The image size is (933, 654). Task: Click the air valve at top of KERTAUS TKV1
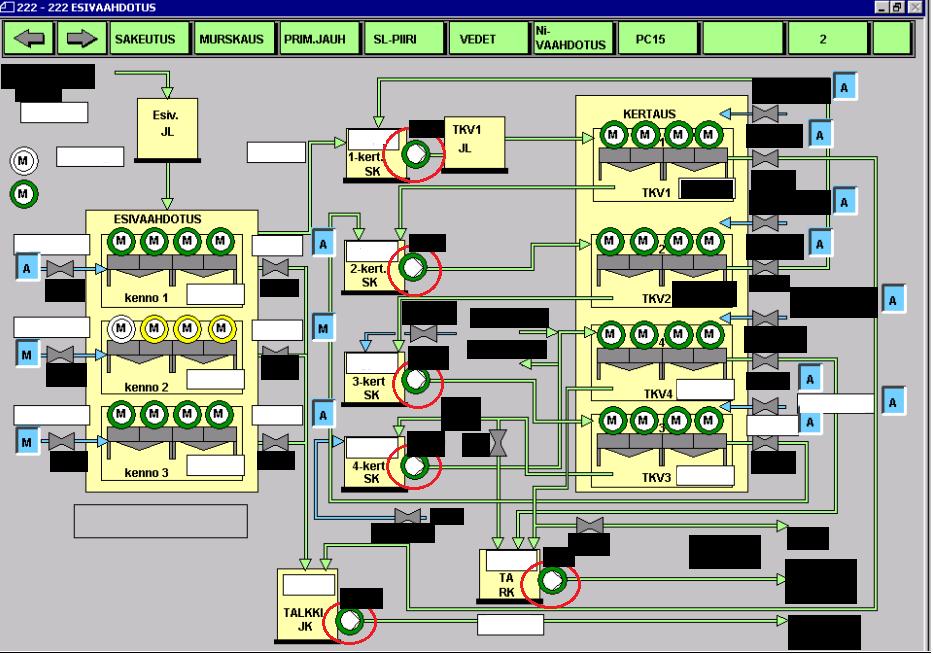coord(765,113)
